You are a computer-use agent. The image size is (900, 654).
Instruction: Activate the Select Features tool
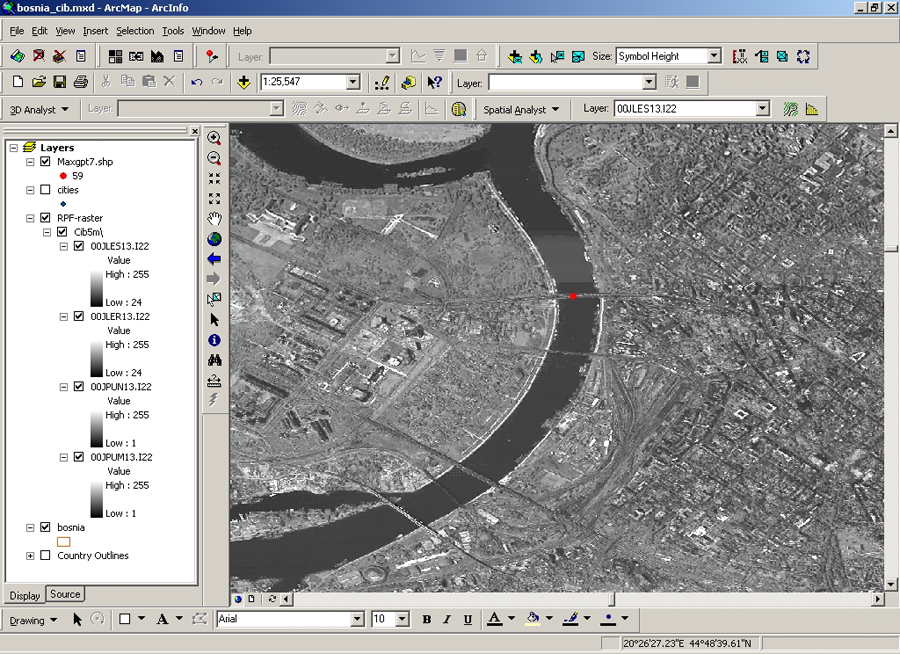tap(214, 298)
